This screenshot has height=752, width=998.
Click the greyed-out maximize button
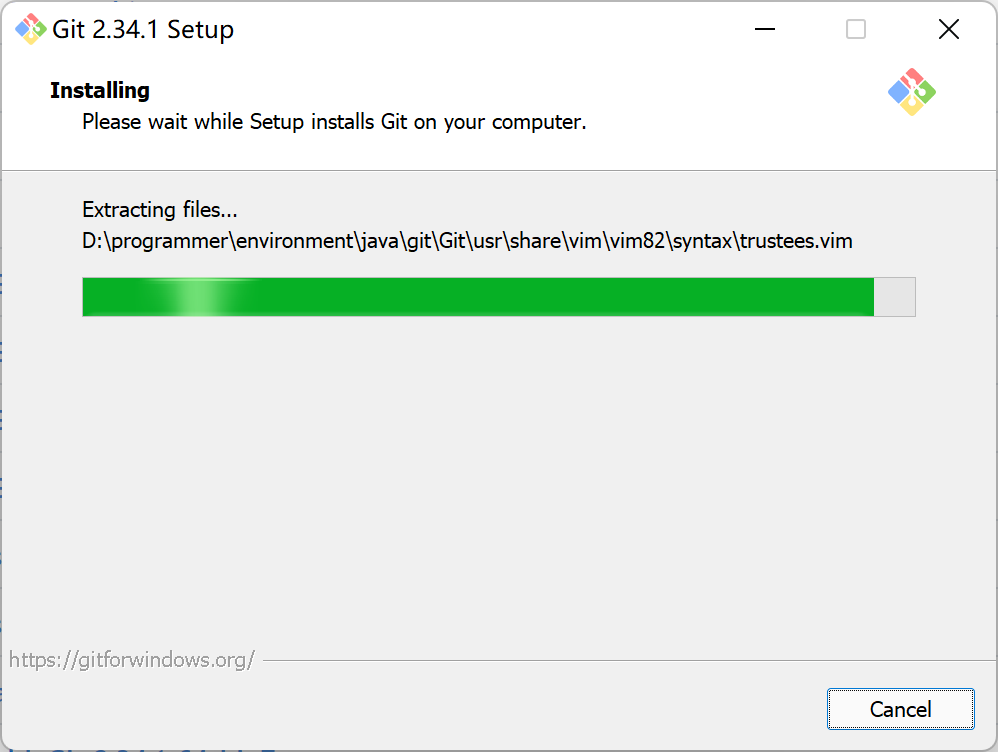[855, 29]
